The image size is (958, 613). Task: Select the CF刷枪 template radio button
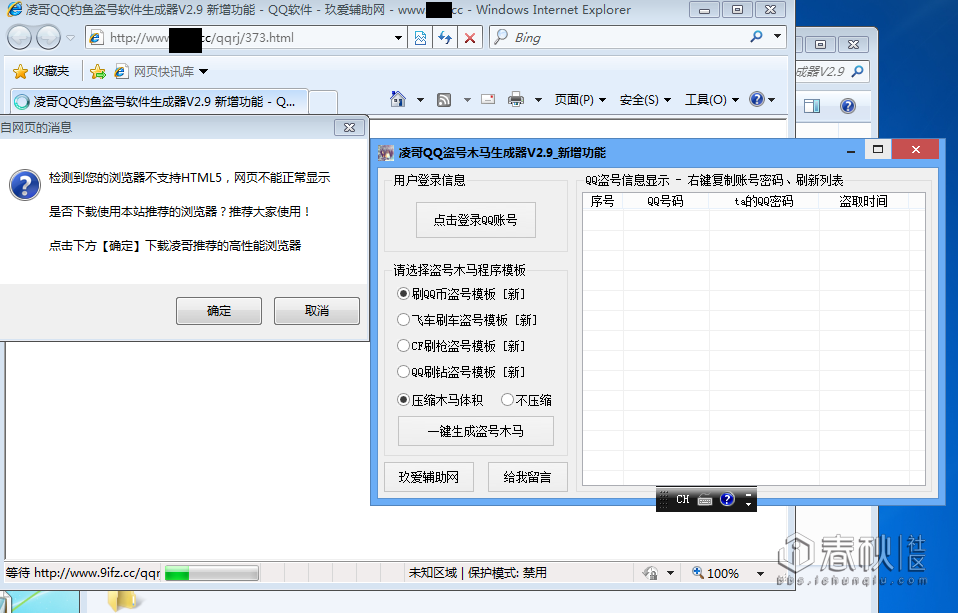[x=403, y=345]
